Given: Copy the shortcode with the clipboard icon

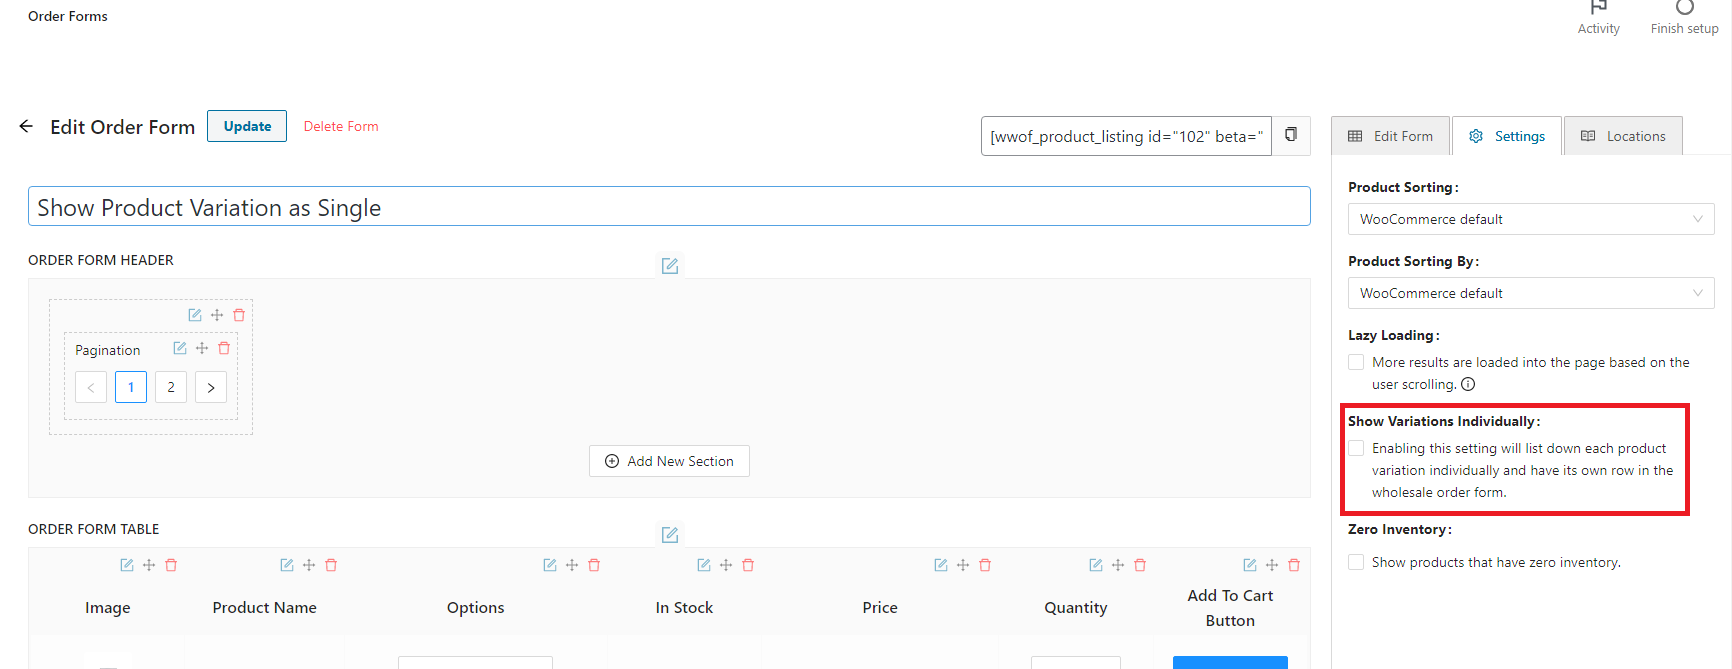Looking at the screenshot, I should [x=1291, y=135].
